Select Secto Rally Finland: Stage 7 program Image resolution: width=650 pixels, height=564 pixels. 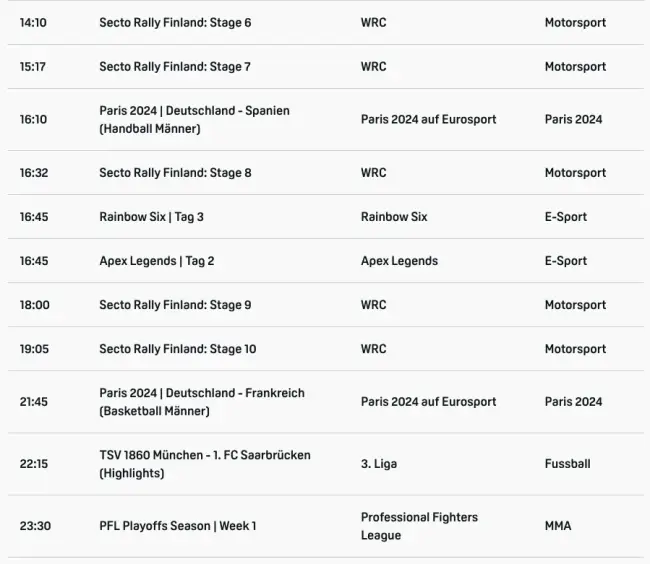point(175,67)
